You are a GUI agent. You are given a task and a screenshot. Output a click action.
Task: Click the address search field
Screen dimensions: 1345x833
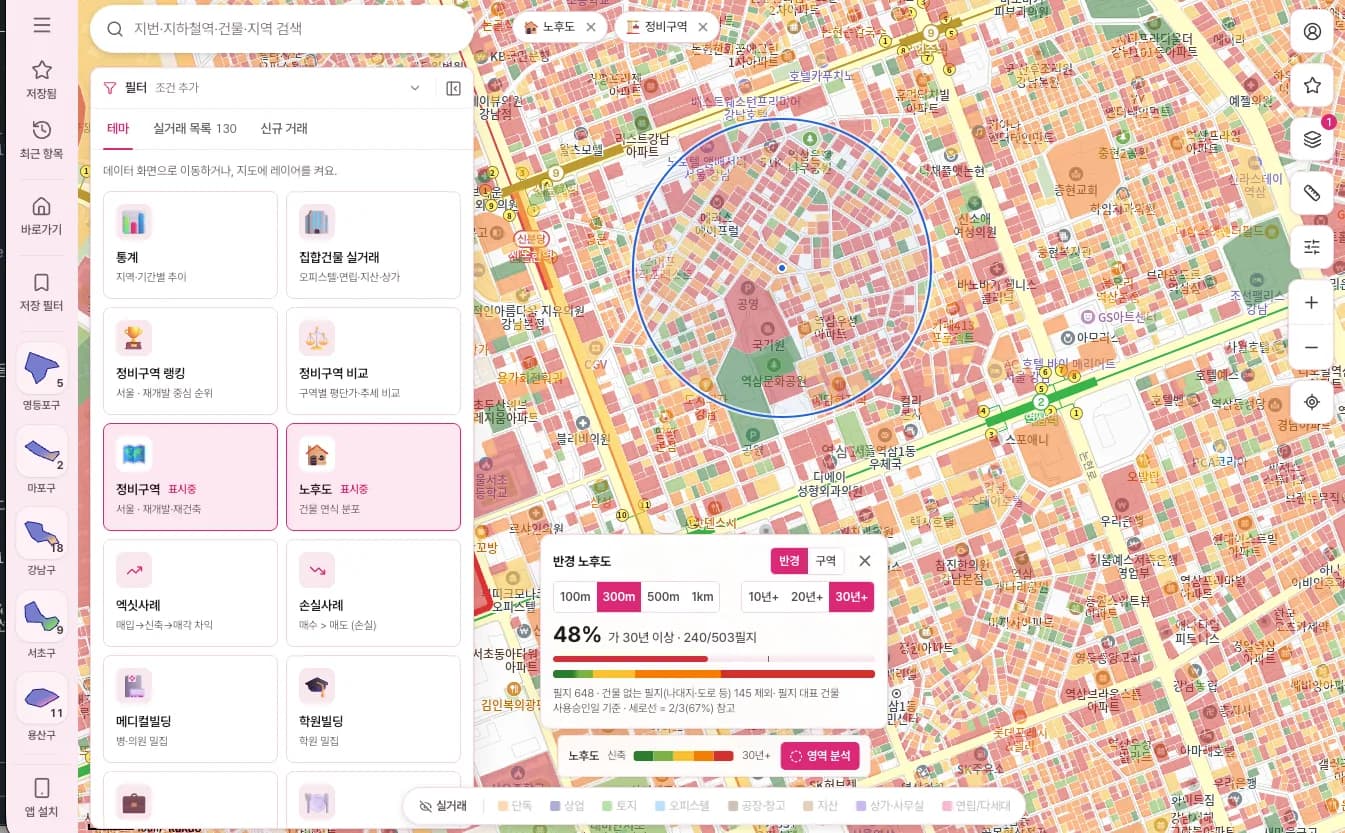[x=281, y=29]
